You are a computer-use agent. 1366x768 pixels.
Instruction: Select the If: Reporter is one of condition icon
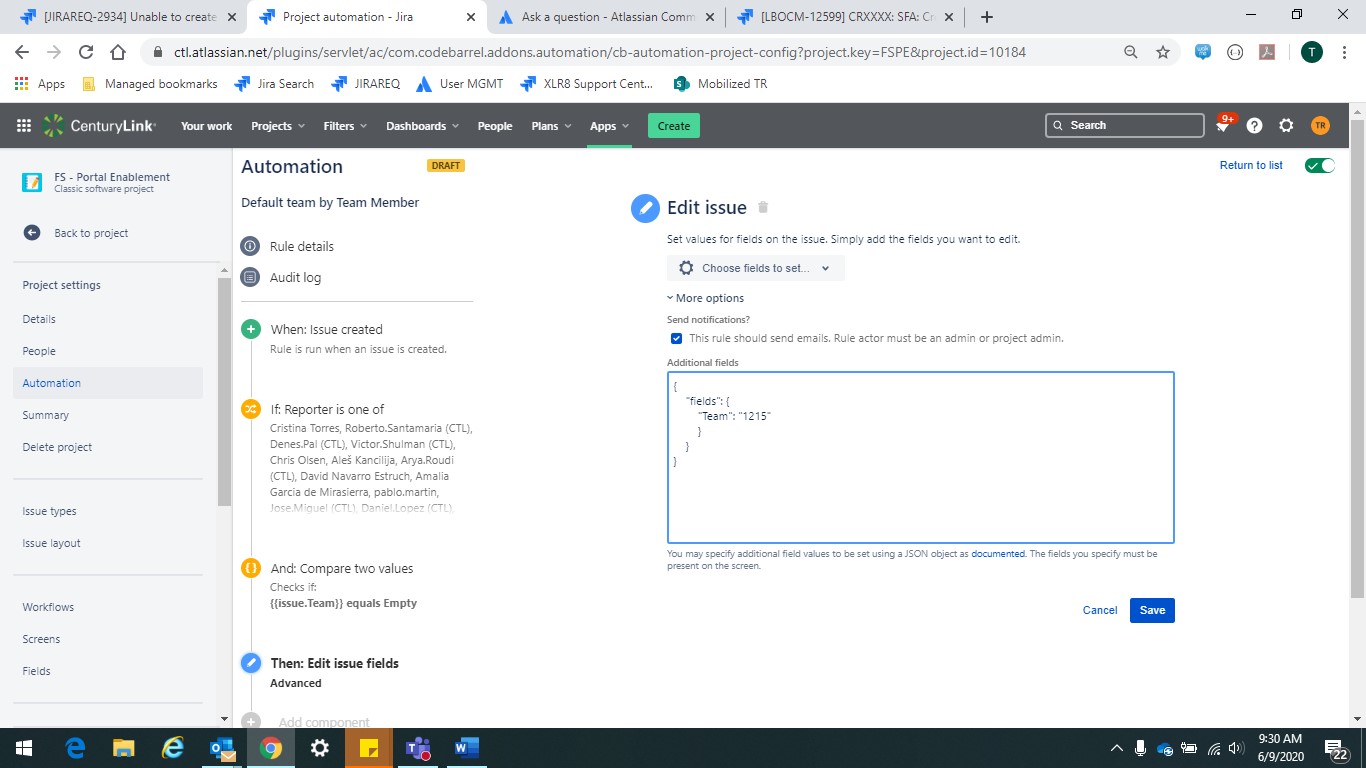pos(251,409)
